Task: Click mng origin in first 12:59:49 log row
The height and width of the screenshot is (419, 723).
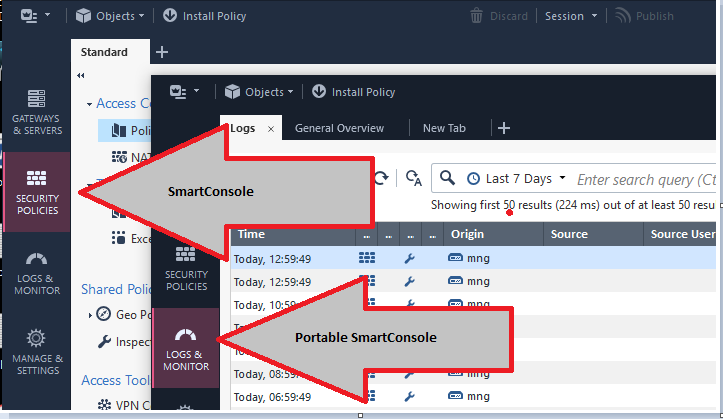Action: click(x=468, y=258)
